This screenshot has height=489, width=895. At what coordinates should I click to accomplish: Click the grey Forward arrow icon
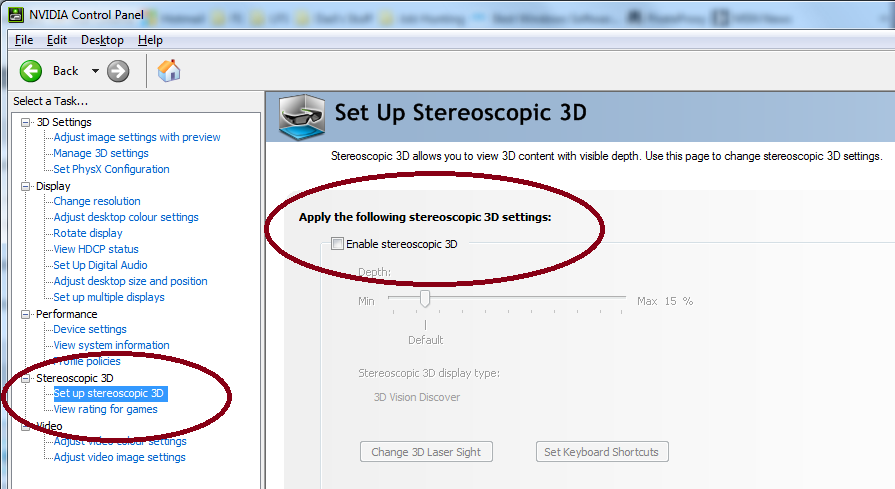point(118,71)
